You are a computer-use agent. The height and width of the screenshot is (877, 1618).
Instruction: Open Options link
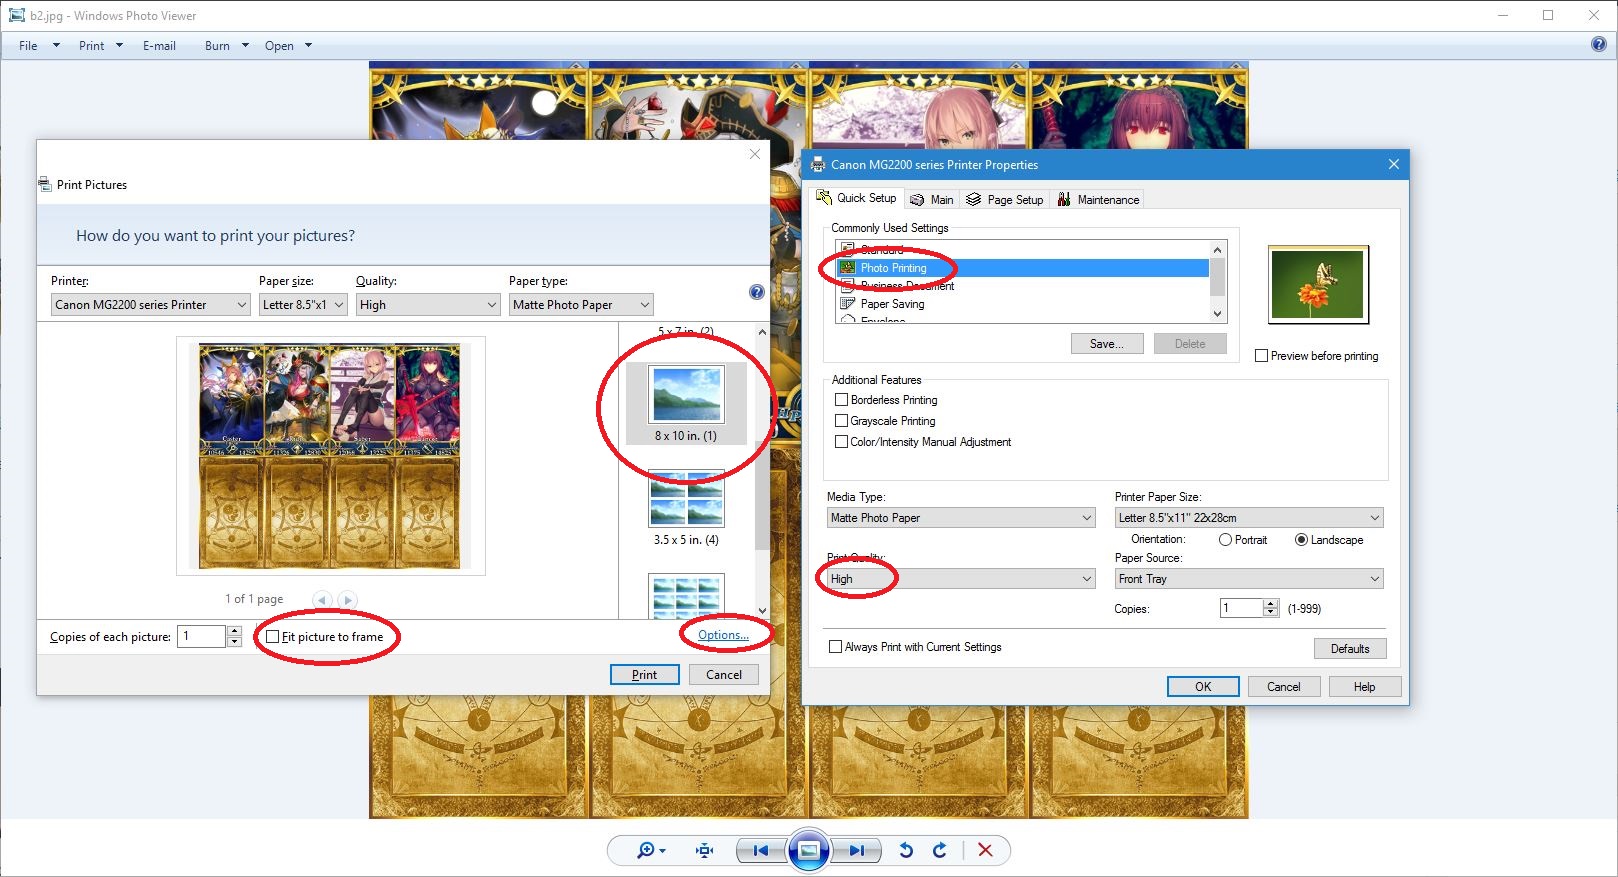723,635
